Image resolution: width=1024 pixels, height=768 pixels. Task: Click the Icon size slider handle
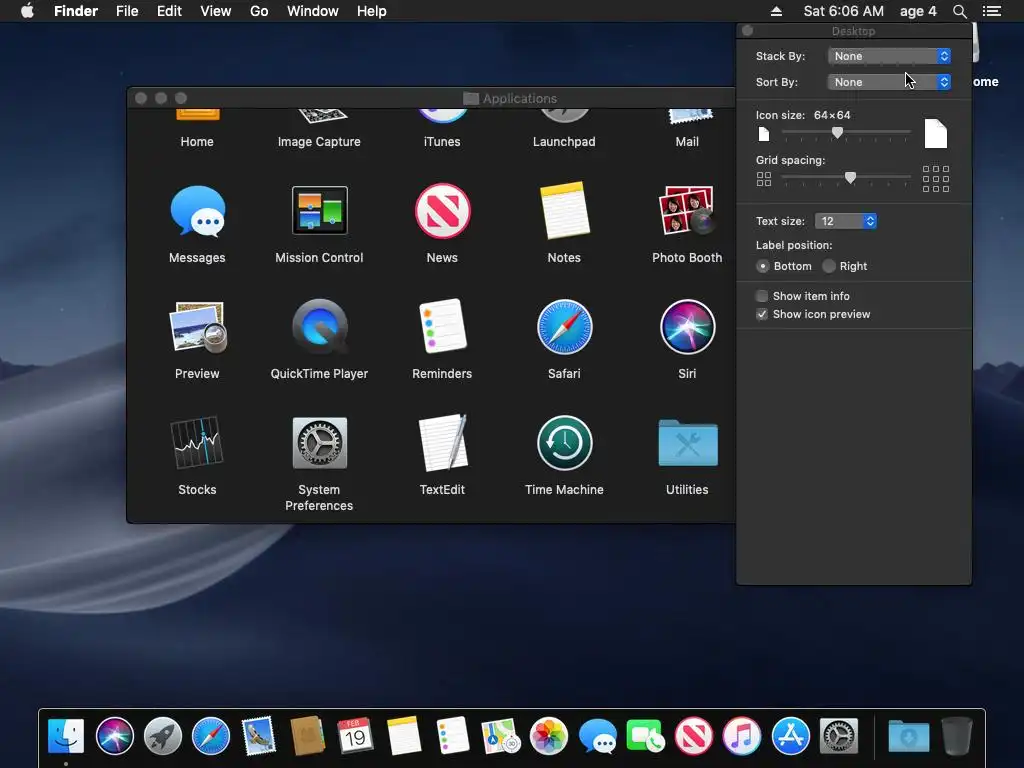(x=837, y=133)
